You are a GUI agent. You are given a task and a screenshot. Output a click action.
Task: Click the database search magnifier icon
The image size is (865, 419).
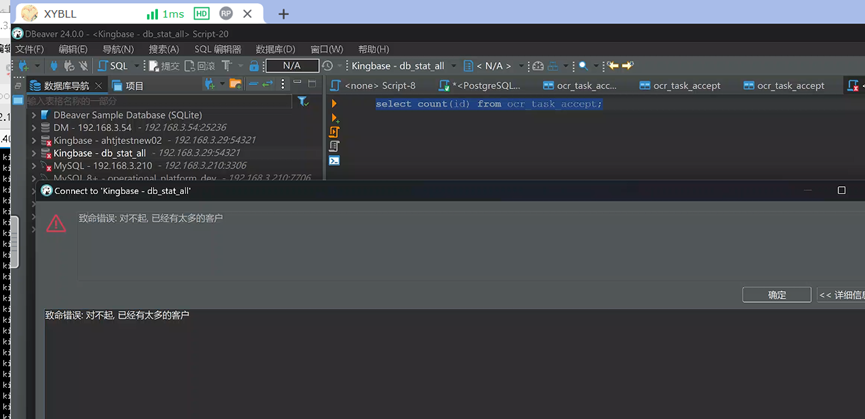583,66
